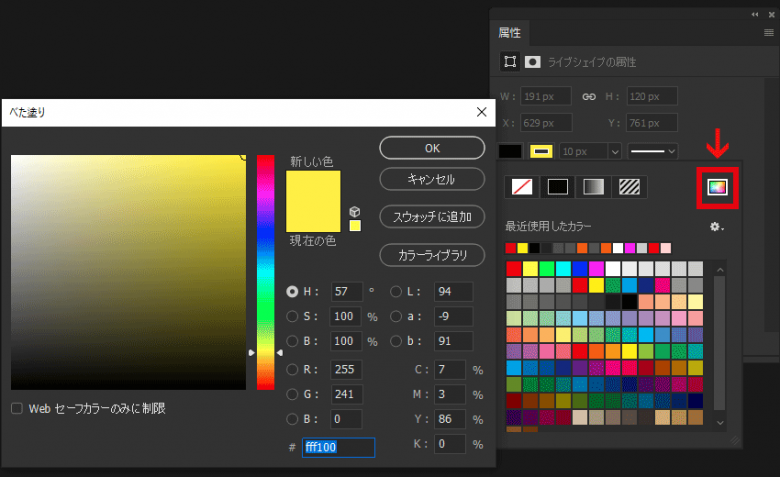Select the H hue radio button
The width and height of the screenshot is (780, 477).
pyautogui.click(x=292, y=291)
